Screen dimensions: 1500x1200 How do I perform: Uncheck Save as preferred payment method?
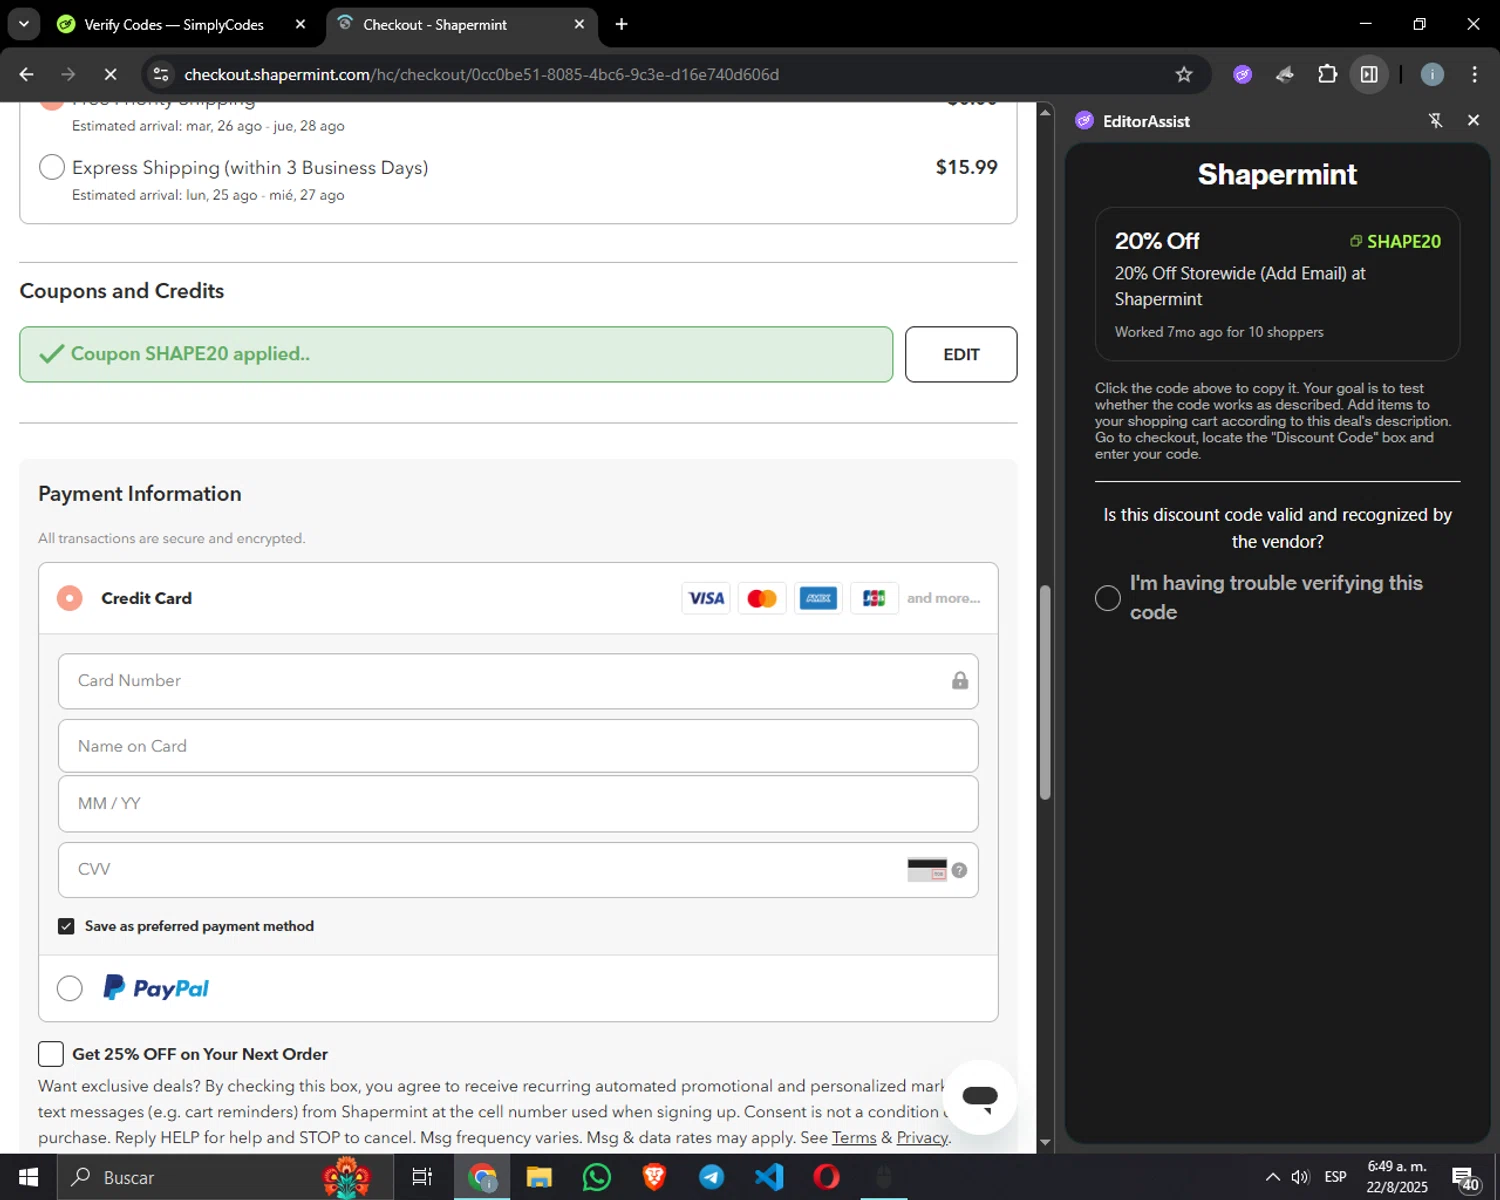click(66, 926)
